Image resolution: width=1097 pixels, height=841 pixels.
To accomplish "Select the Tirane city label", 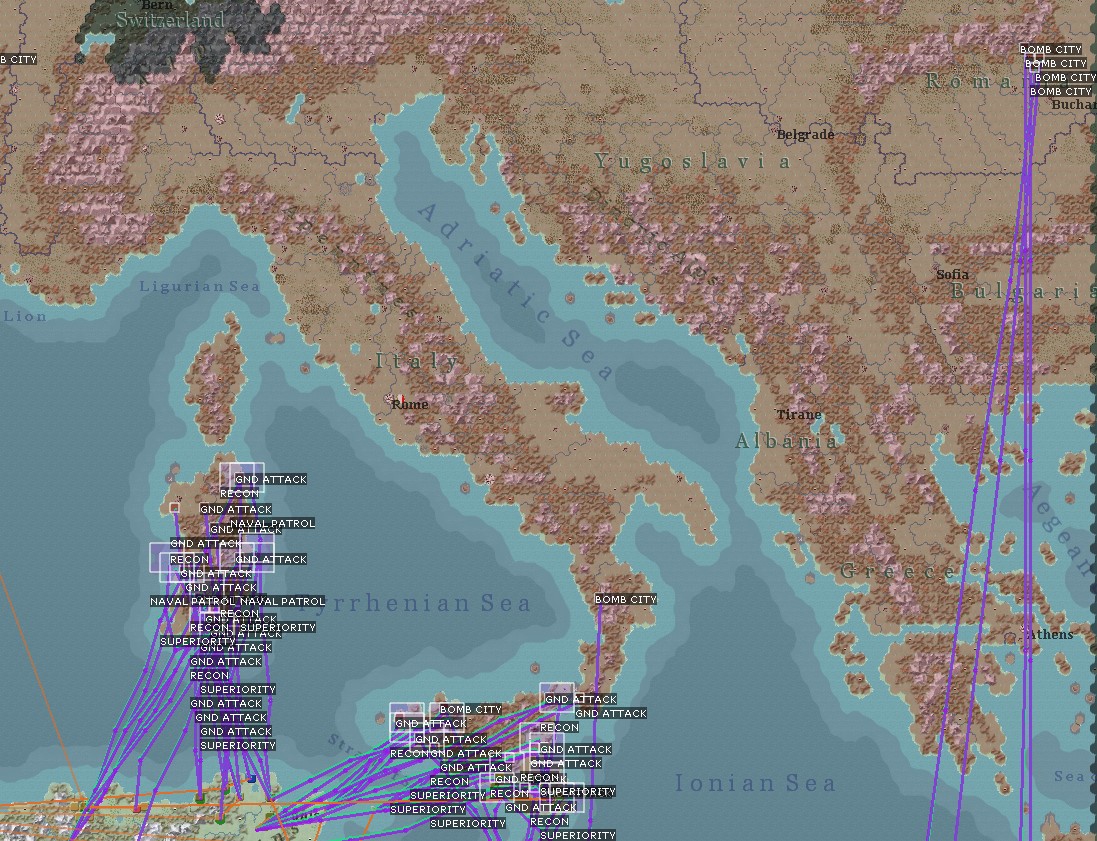I will click(799, 414).
